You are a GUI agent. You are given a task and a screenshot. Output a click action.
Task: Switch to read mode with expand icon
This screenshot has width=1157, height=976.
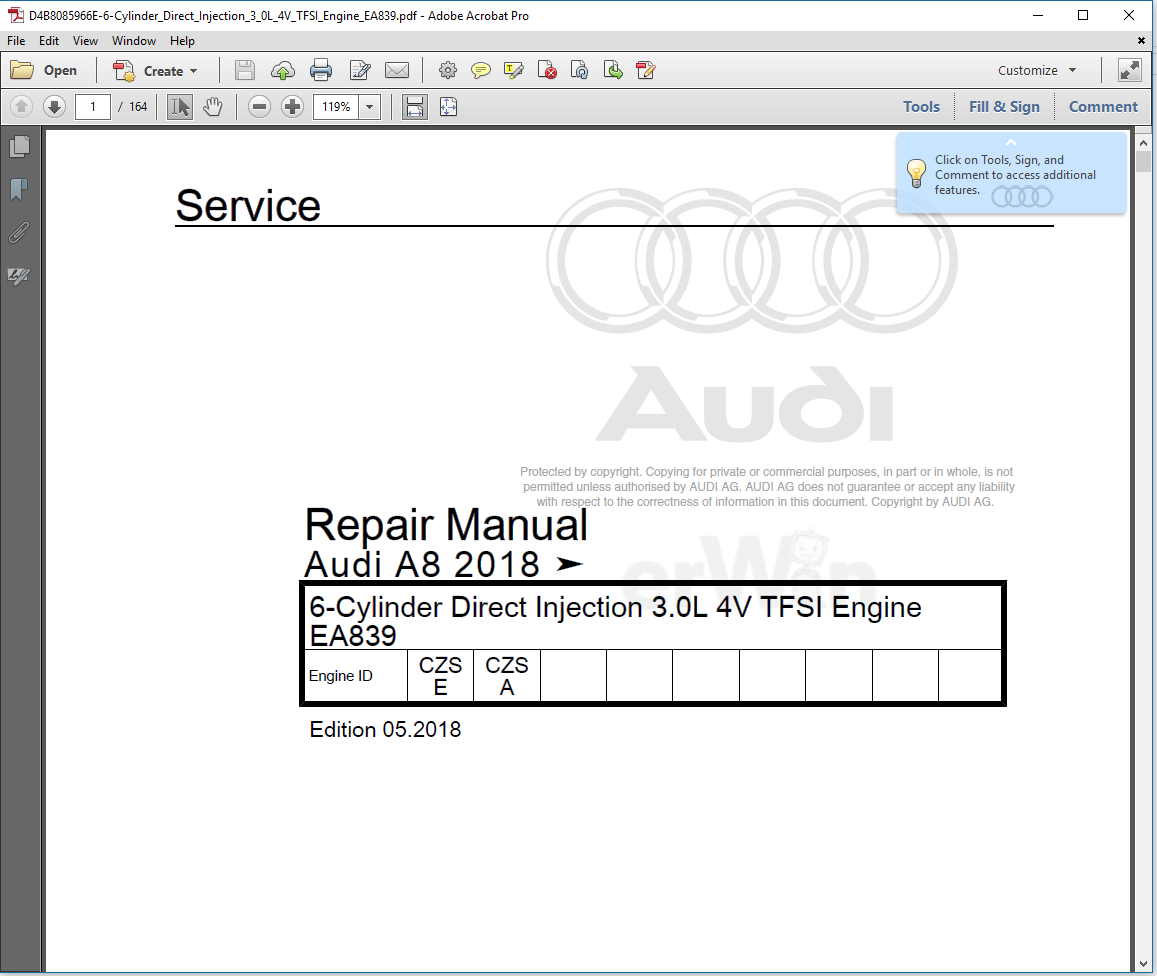[1130, 71]
